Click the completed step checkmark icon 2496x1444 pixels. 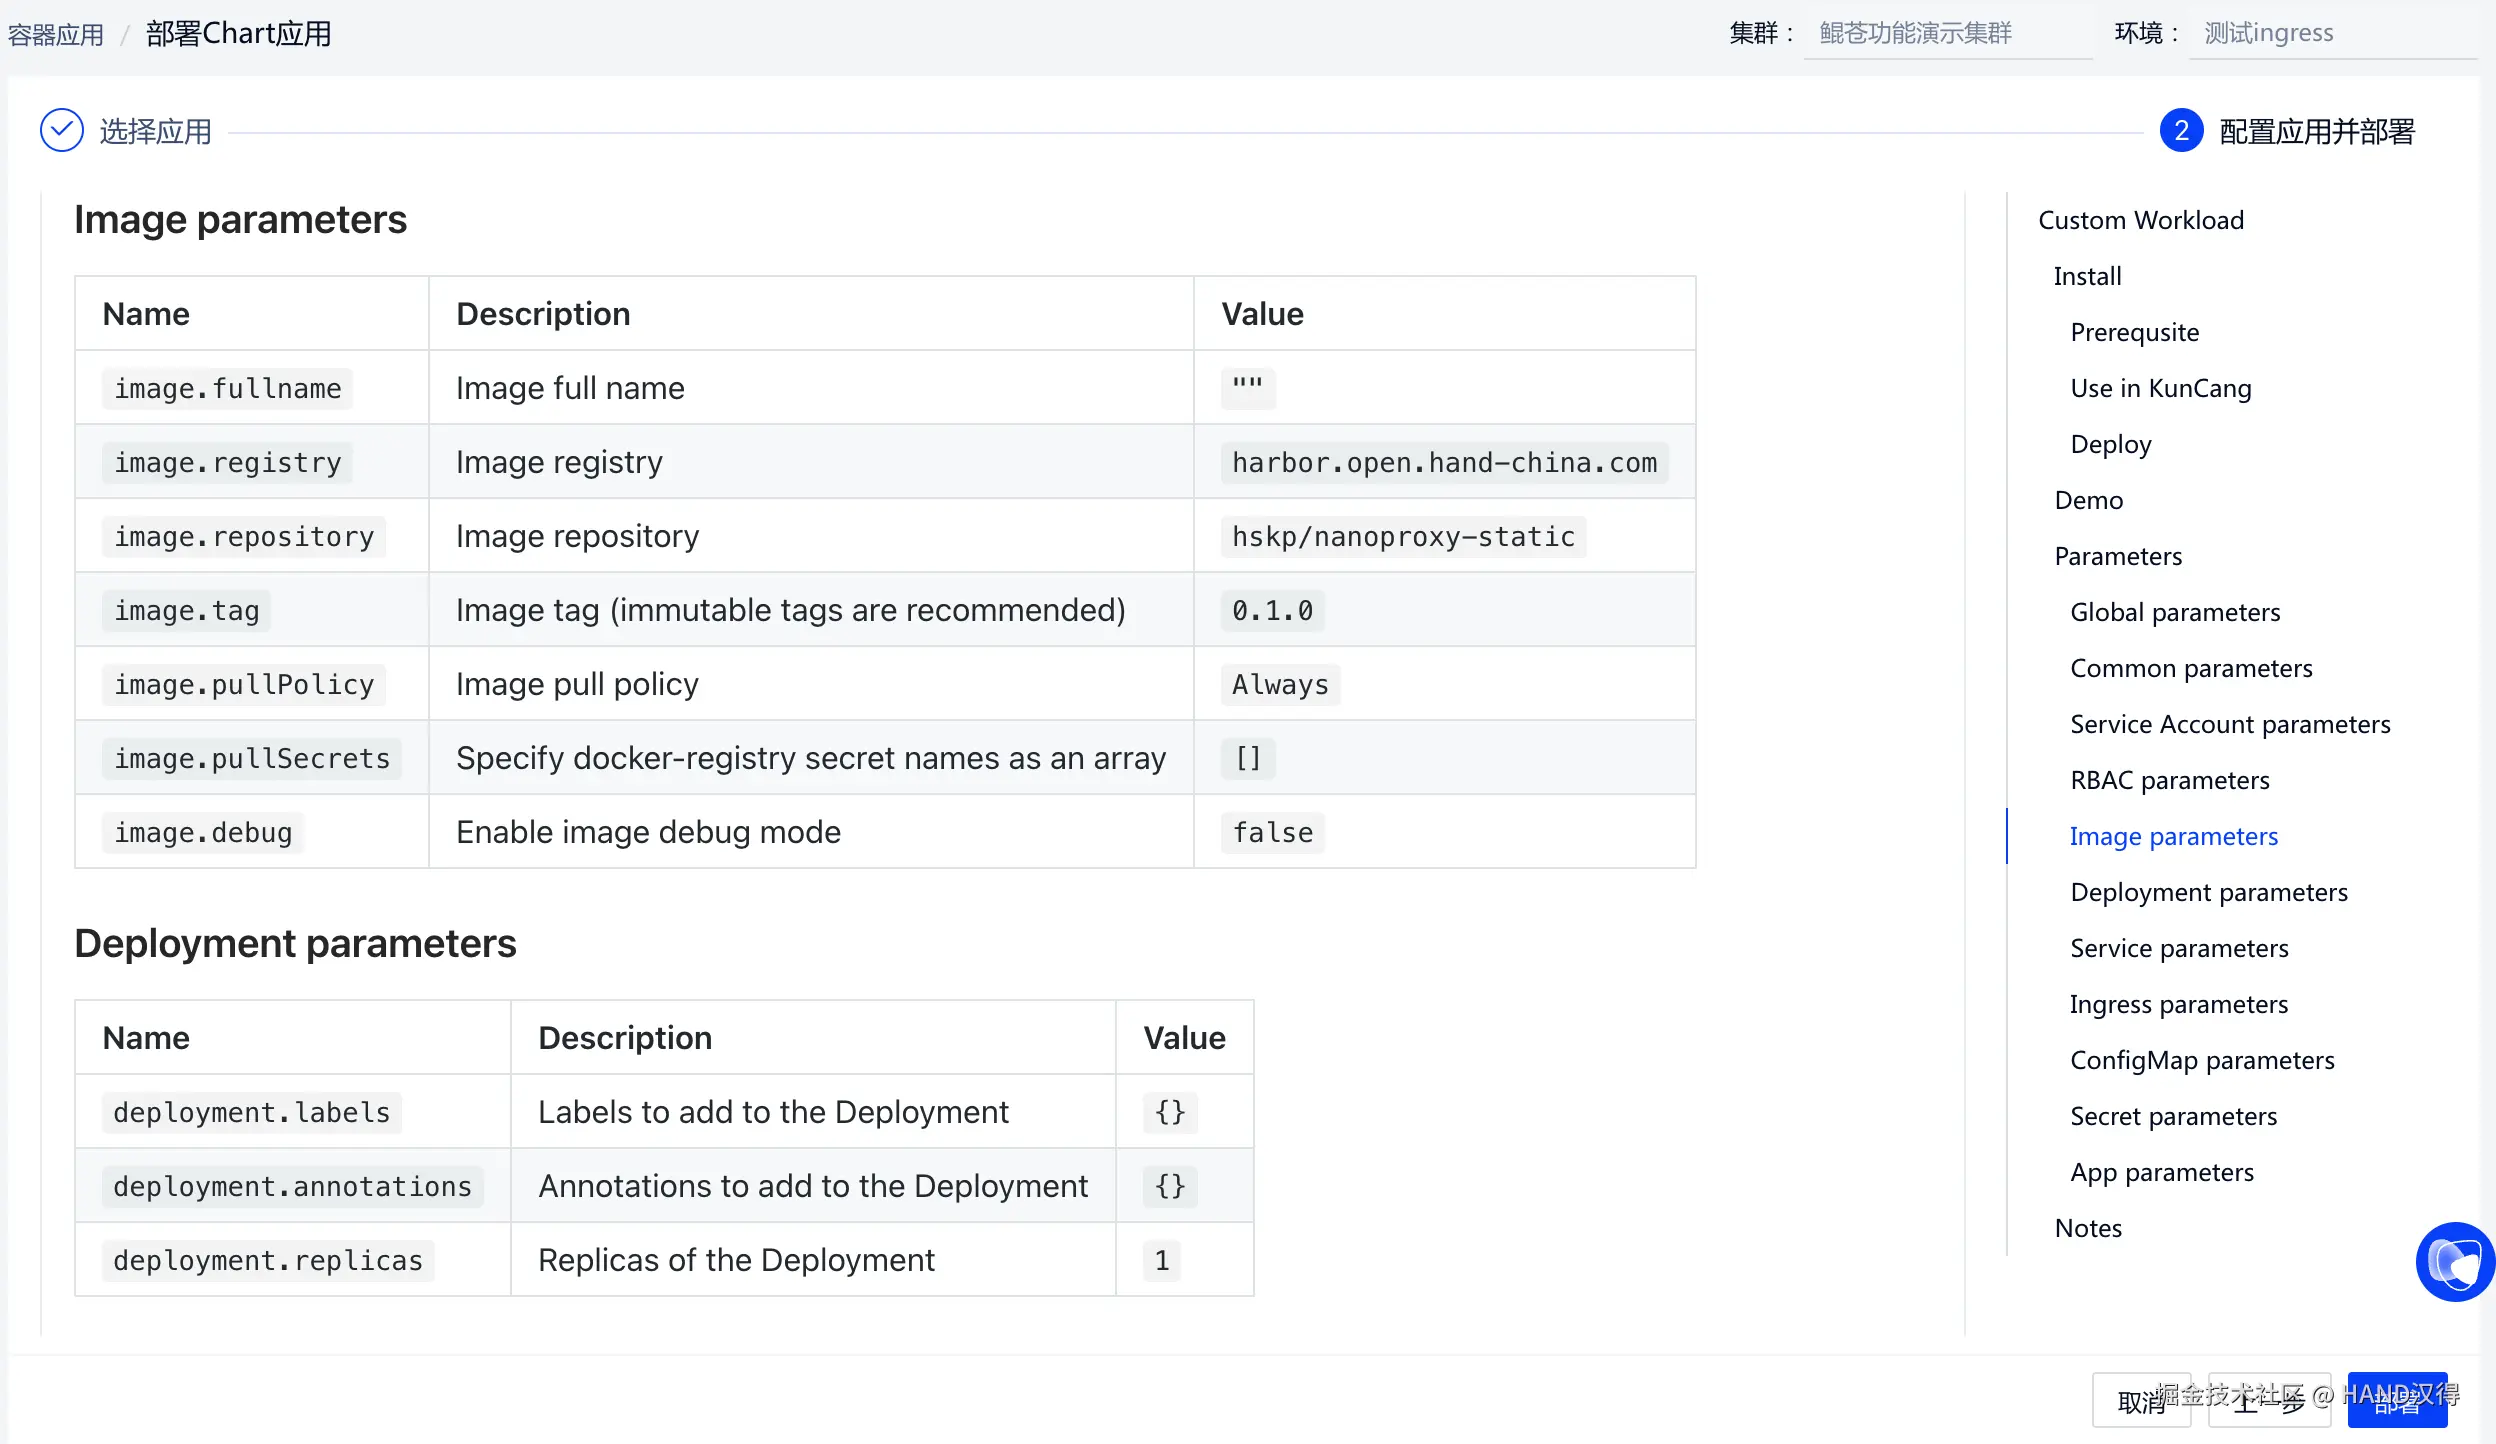pyautogui.click(x=62, y=131)
